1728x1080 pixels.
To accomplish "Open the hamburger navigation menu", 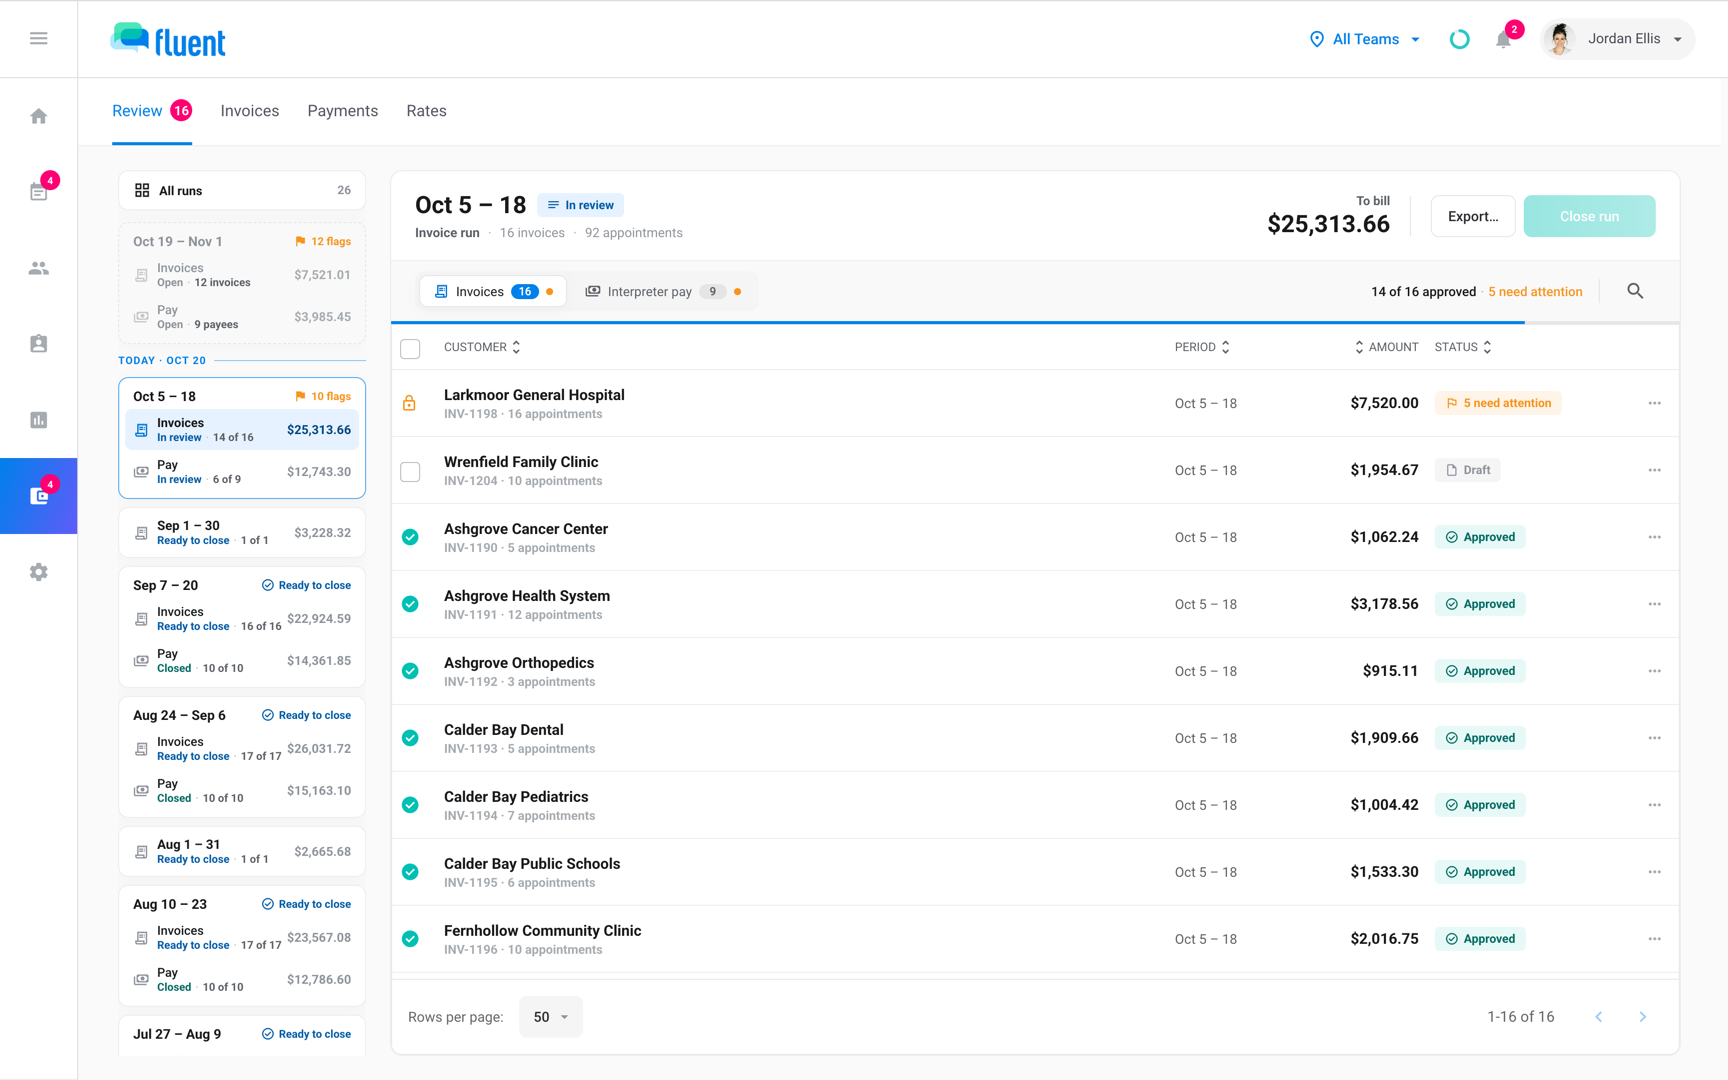I will coord(38,38).
